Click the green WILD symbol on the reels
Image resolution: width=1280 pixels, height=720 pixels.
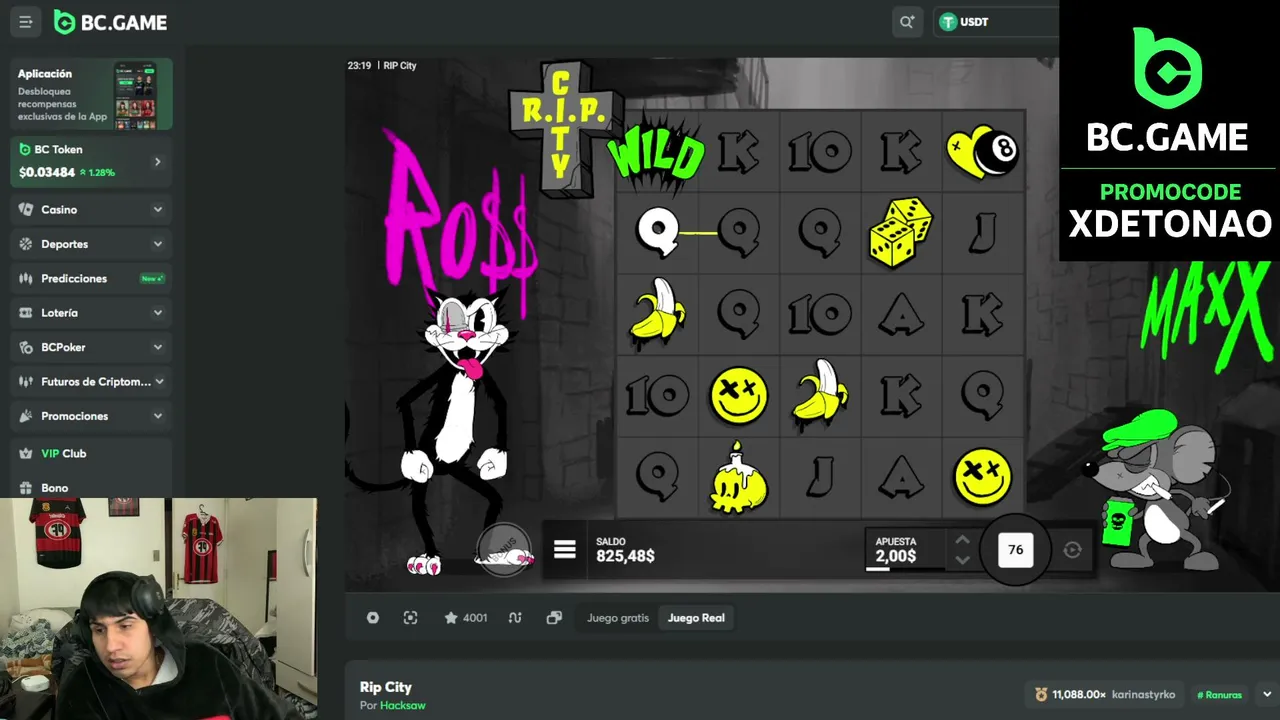tap(657, 151)
